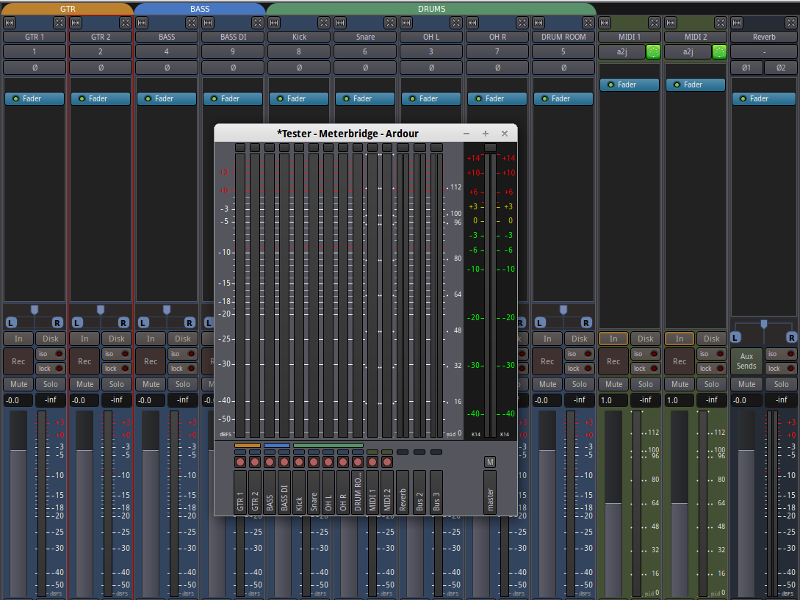Click the Kick strip width toggle icon
This screenshot has width=800, height=600.
274,22
